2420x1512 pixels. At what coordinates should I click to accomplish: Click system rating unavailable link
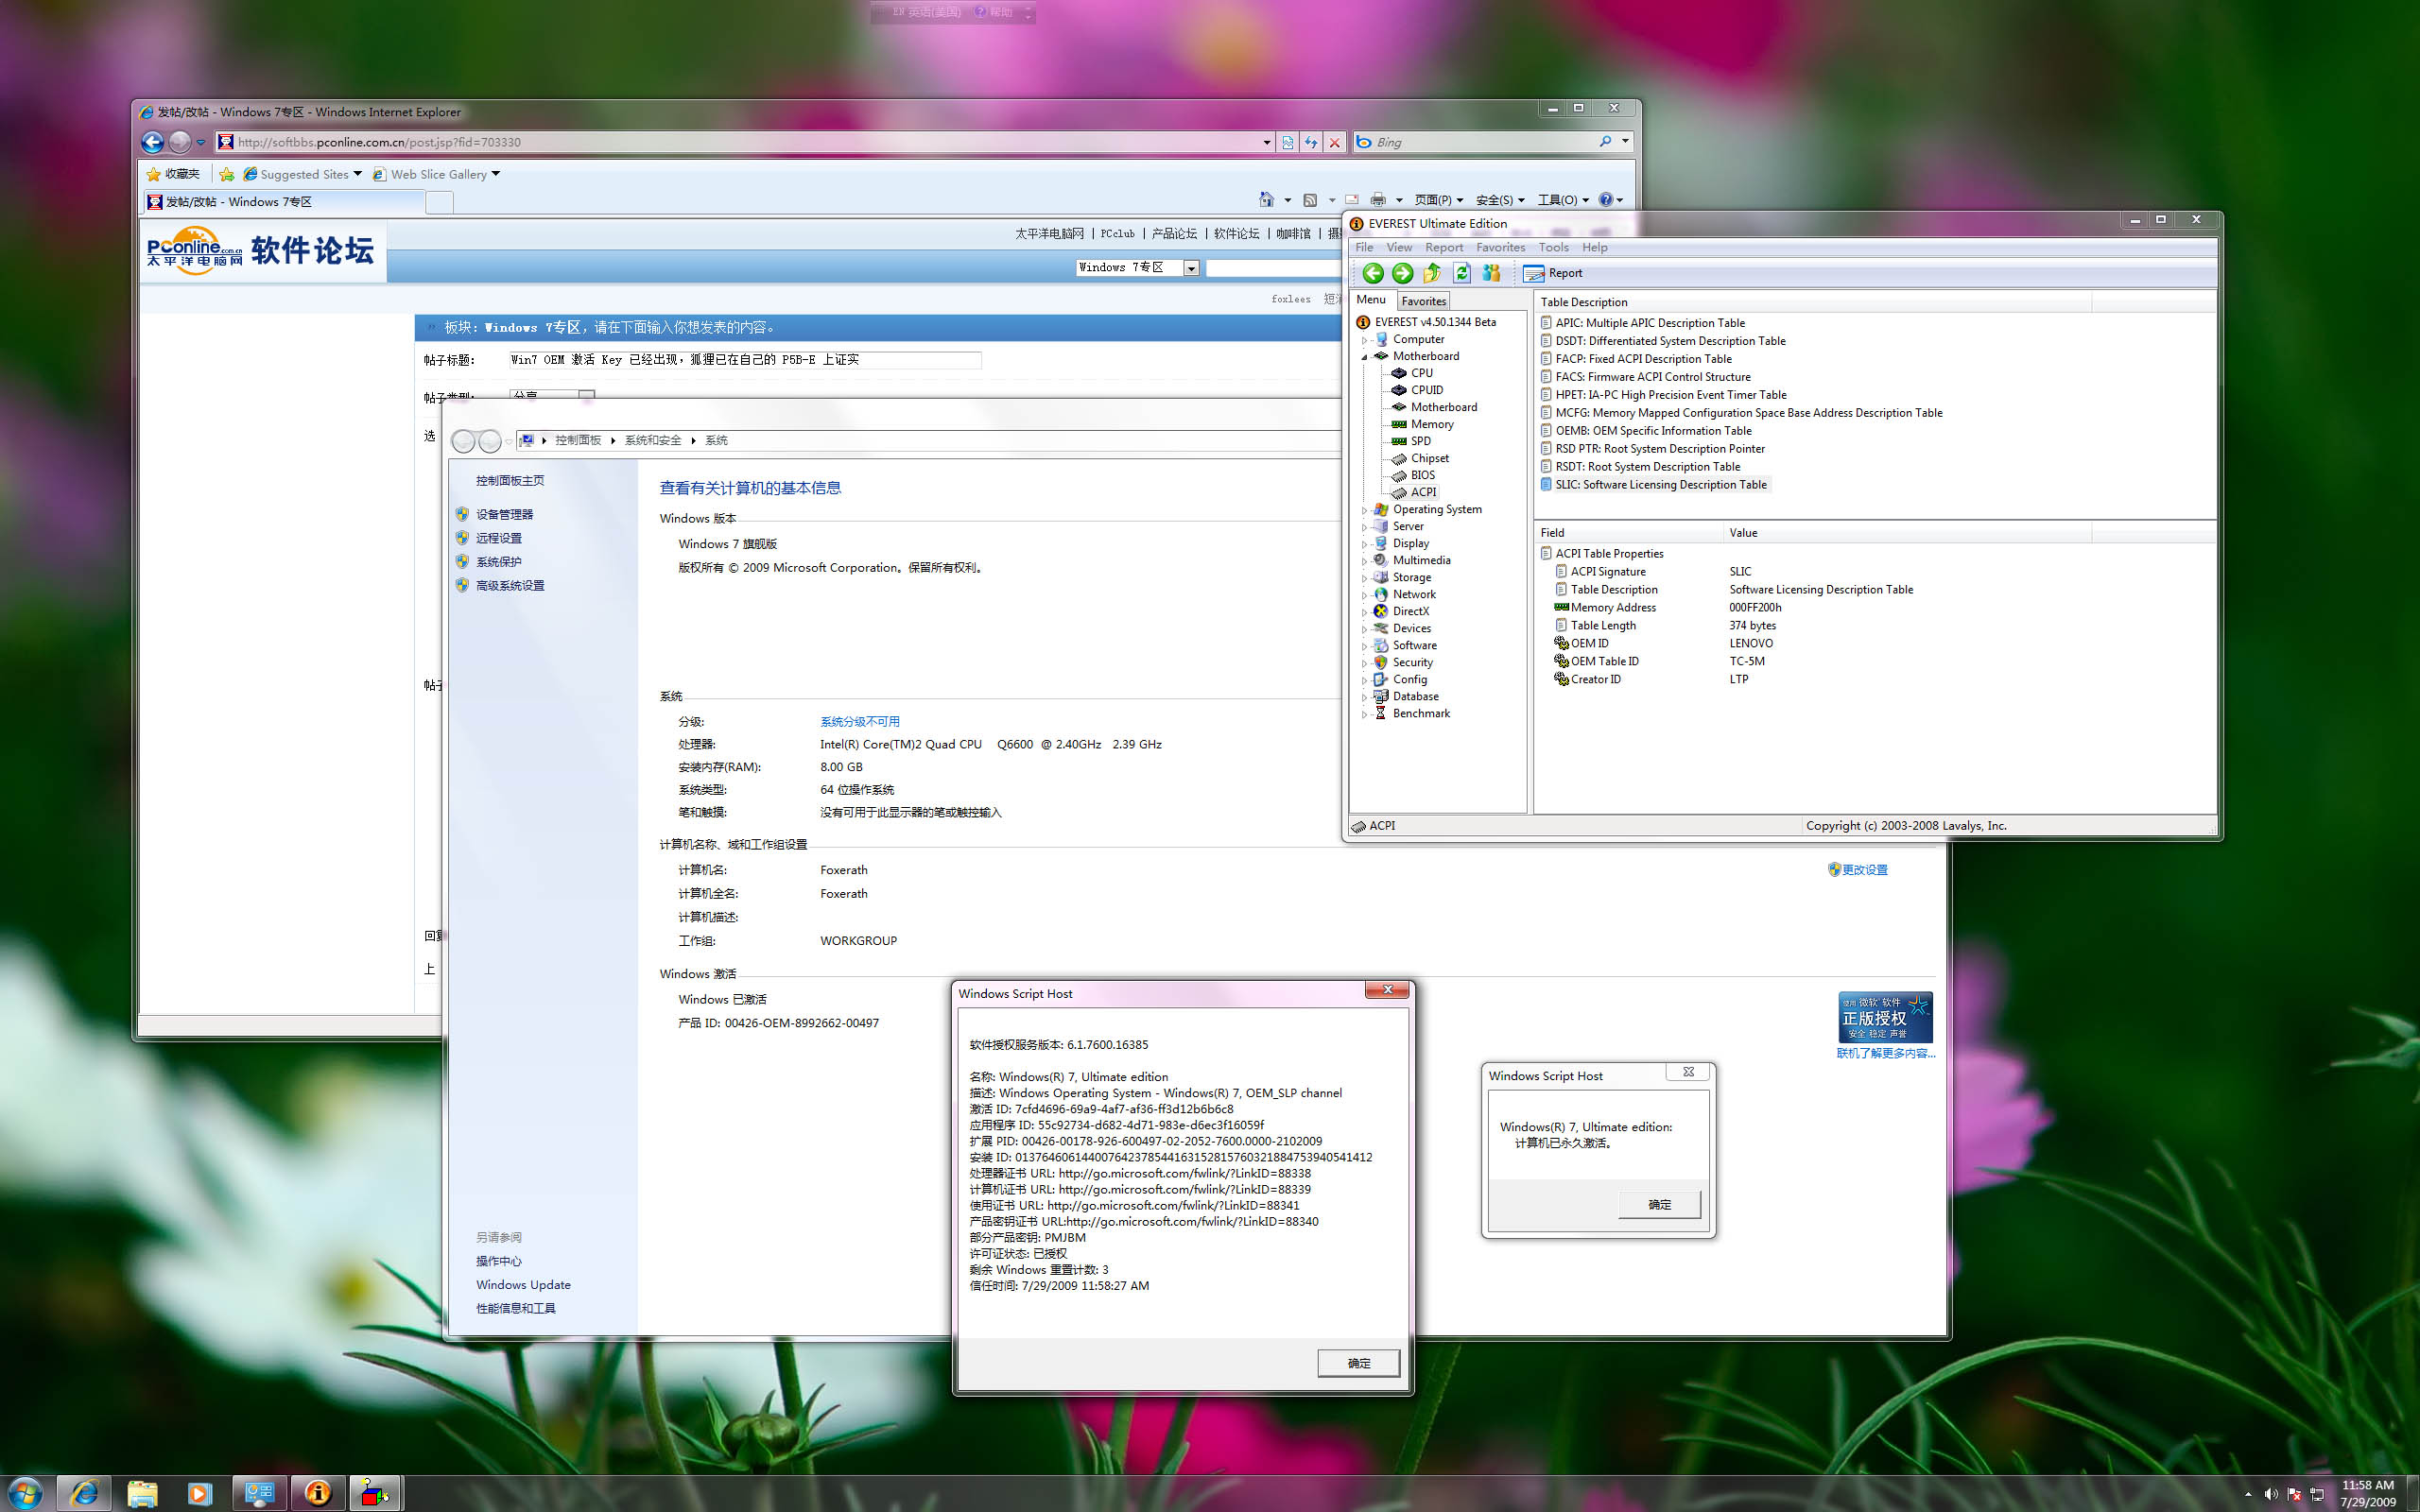[859, 722]
